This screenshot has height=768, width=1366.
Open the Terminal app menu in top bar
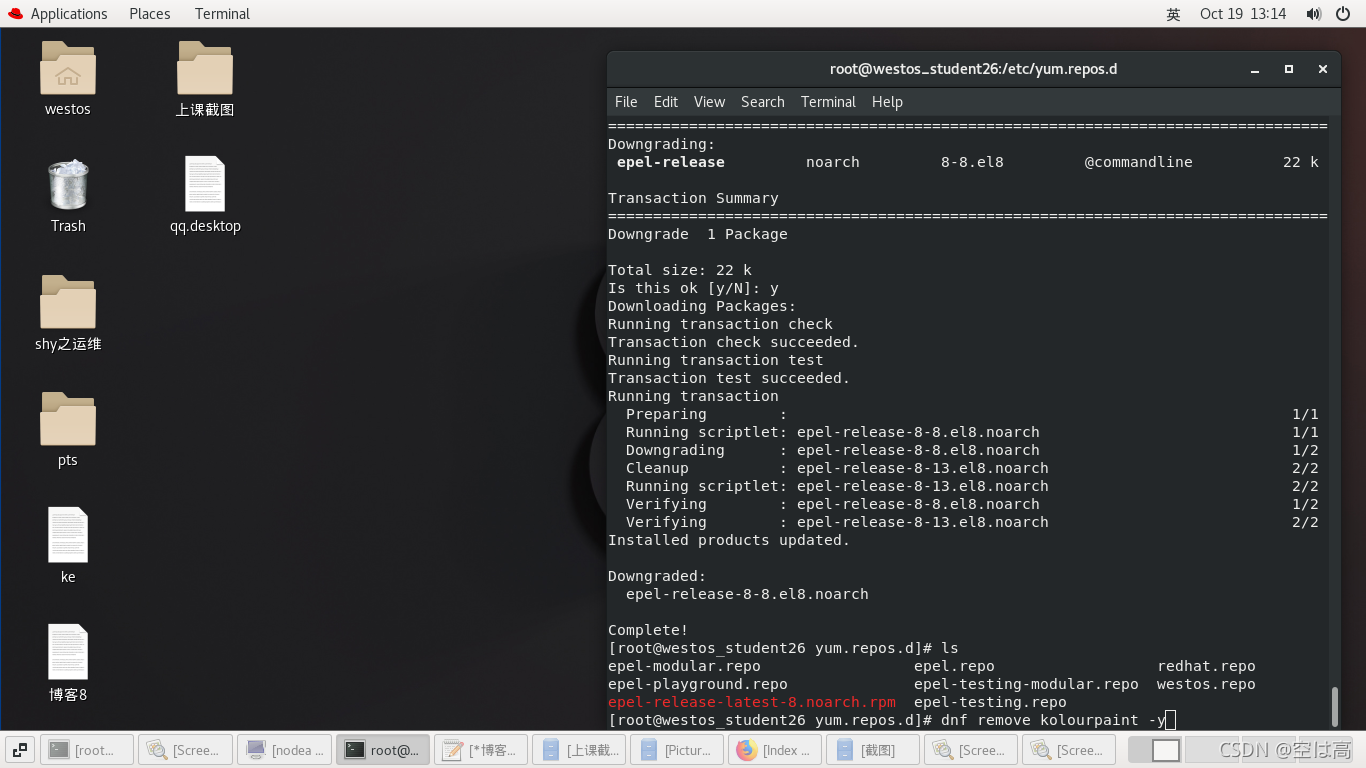tap(222, 14)
